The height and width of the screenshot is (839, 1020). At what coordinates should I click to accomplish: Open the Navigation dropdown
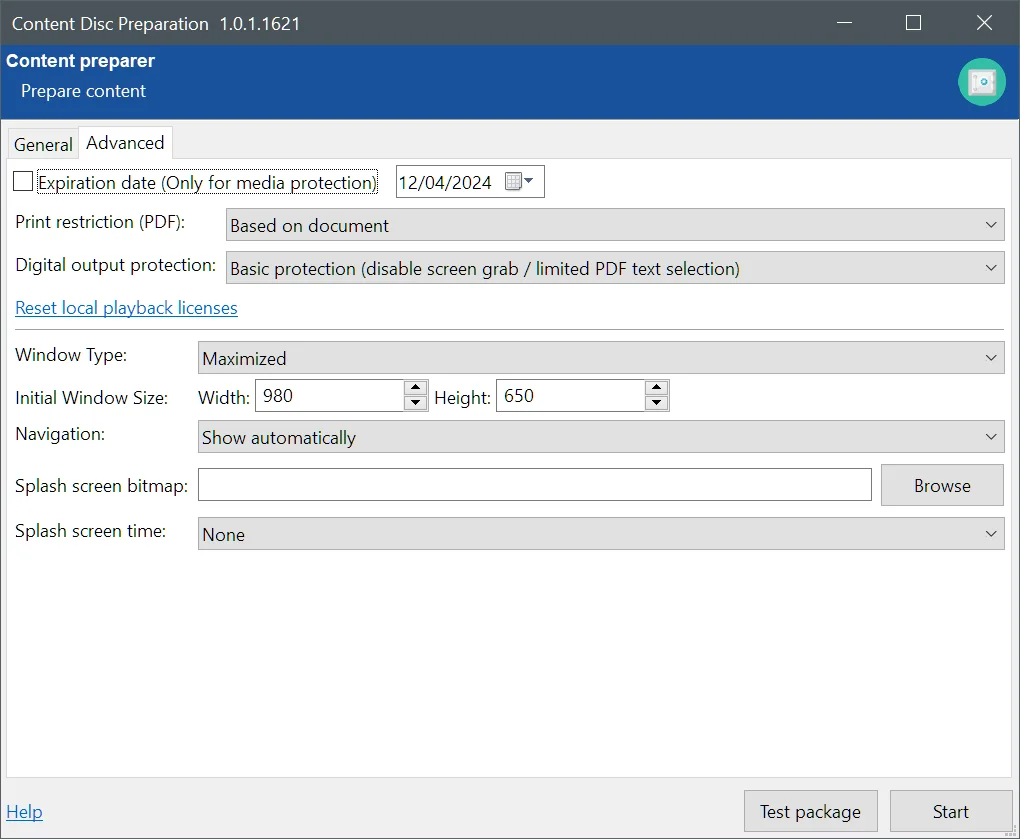click(601, 437)
